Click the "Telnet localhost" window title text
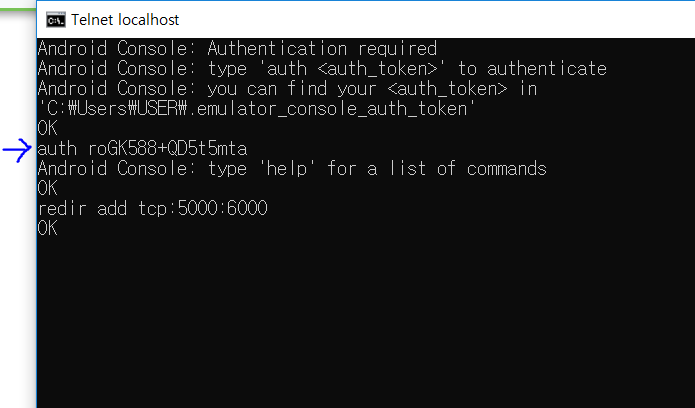This screenshot has height=408, width=695. coord(126,19)
